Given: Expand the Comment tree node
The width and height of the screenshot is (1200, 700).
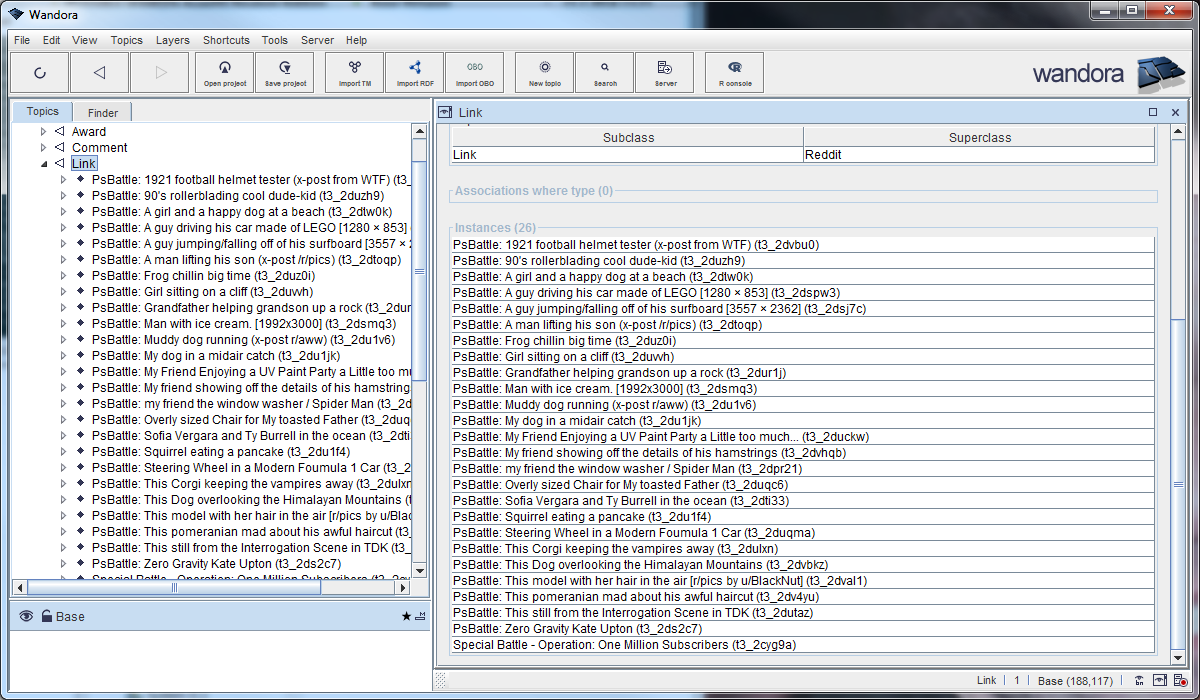Looking at the screenshot, I should pyautogui.click(x=43, y=148).
